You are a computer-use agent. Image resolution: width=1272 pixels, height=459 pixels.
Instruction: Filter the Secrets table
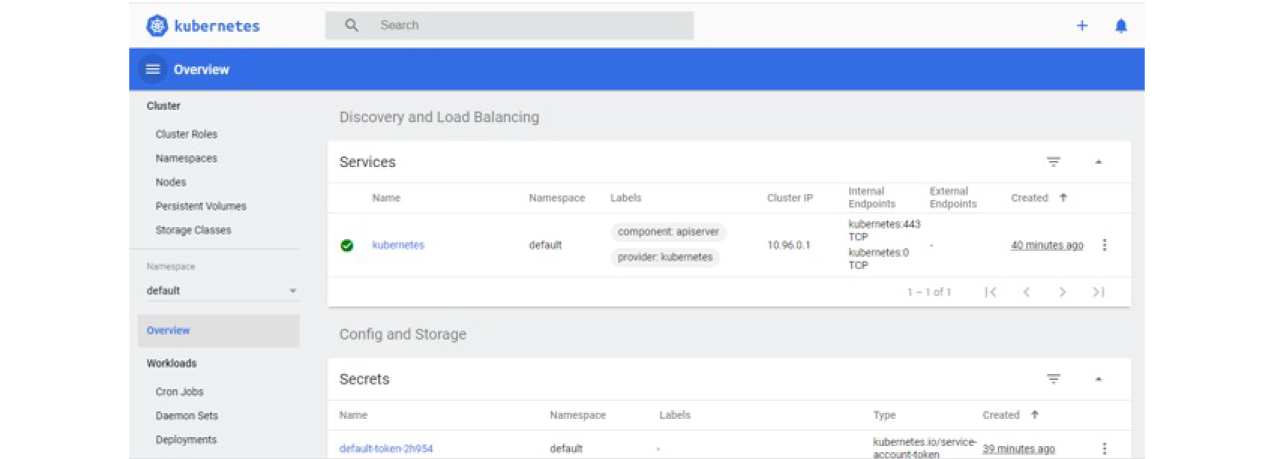(1054, 379)
